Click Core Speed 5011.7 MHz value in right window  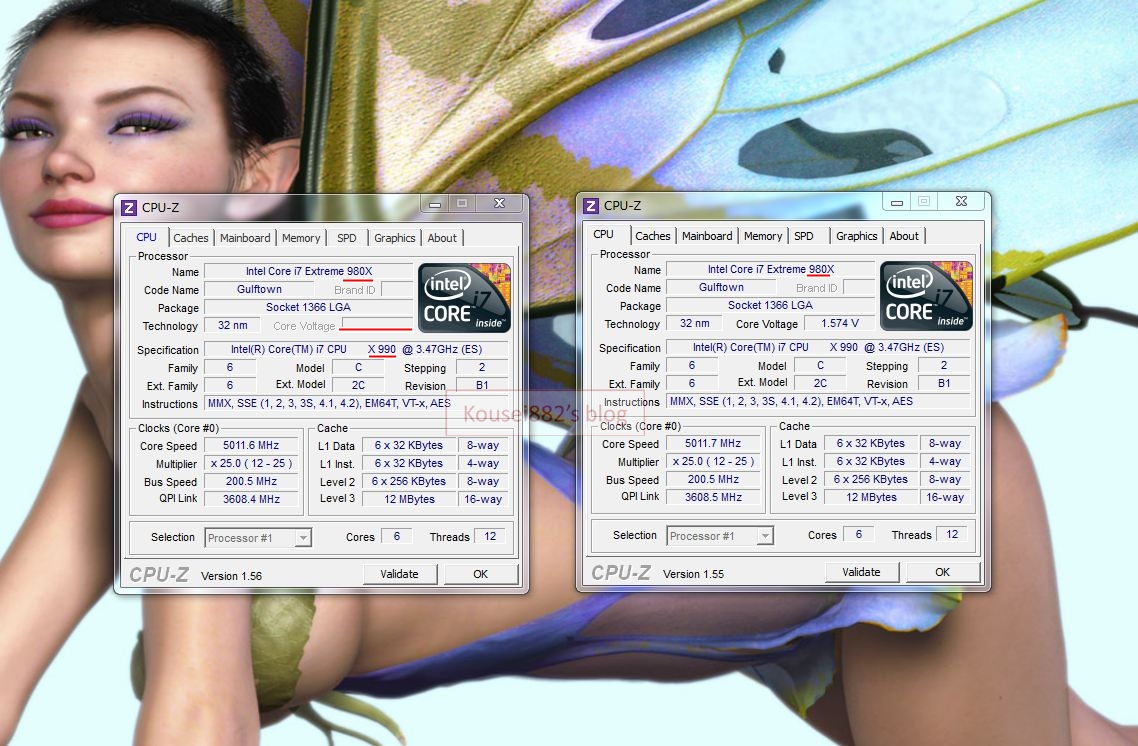(713, 443)
